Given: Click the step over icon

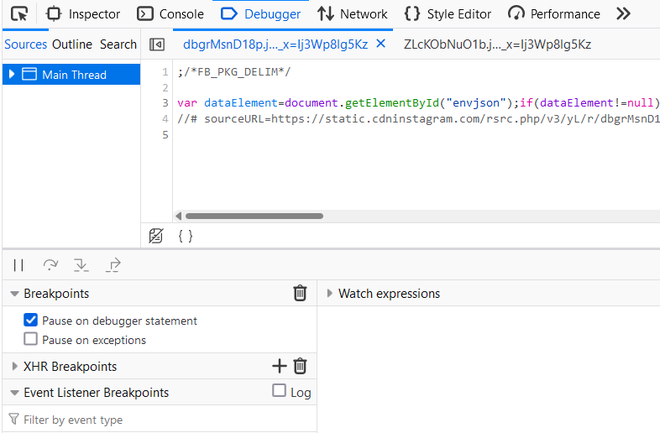Looking at the screenshot, I should click(x=50, y=265).
